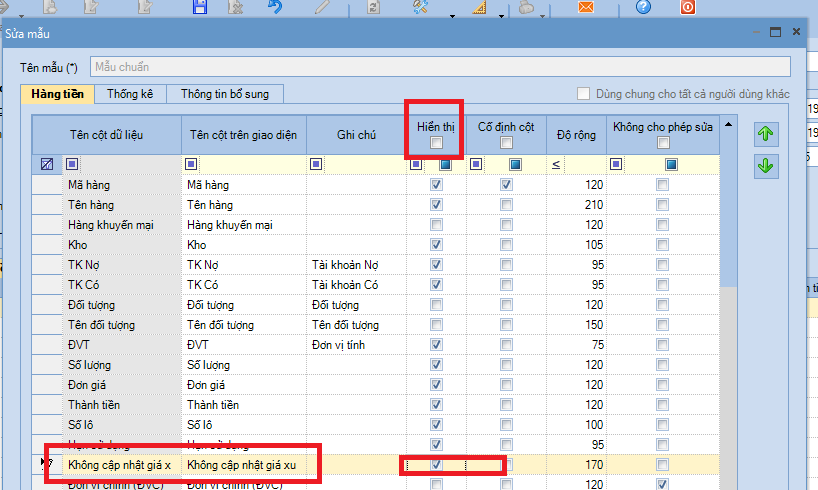This screenshot has width=818, height=490.
Task: Move row up with green up arrow
Action: [x=766, y=134]
